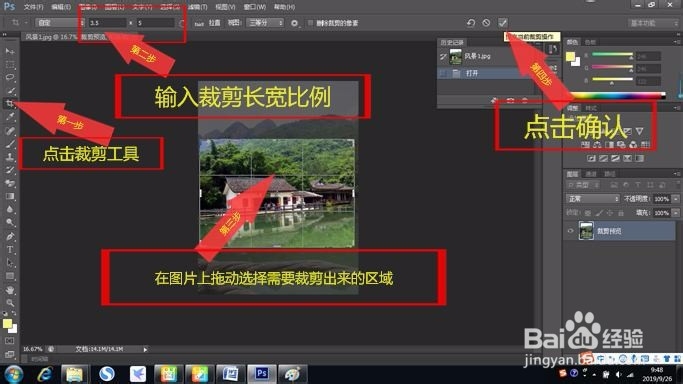Toggle type layer filter in the Layers panel

638,185
